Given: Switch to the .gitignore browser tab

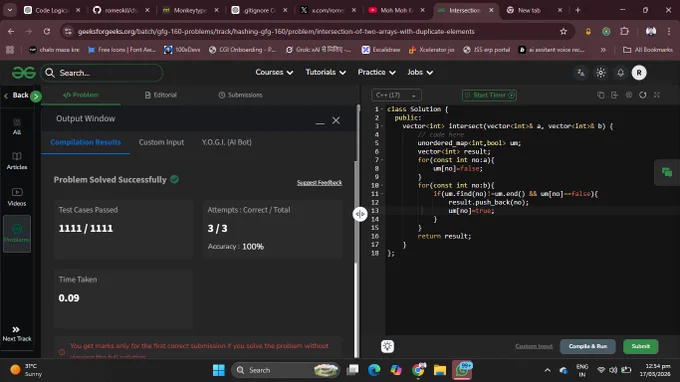Looking at the screenshot, I should (259, 10).
